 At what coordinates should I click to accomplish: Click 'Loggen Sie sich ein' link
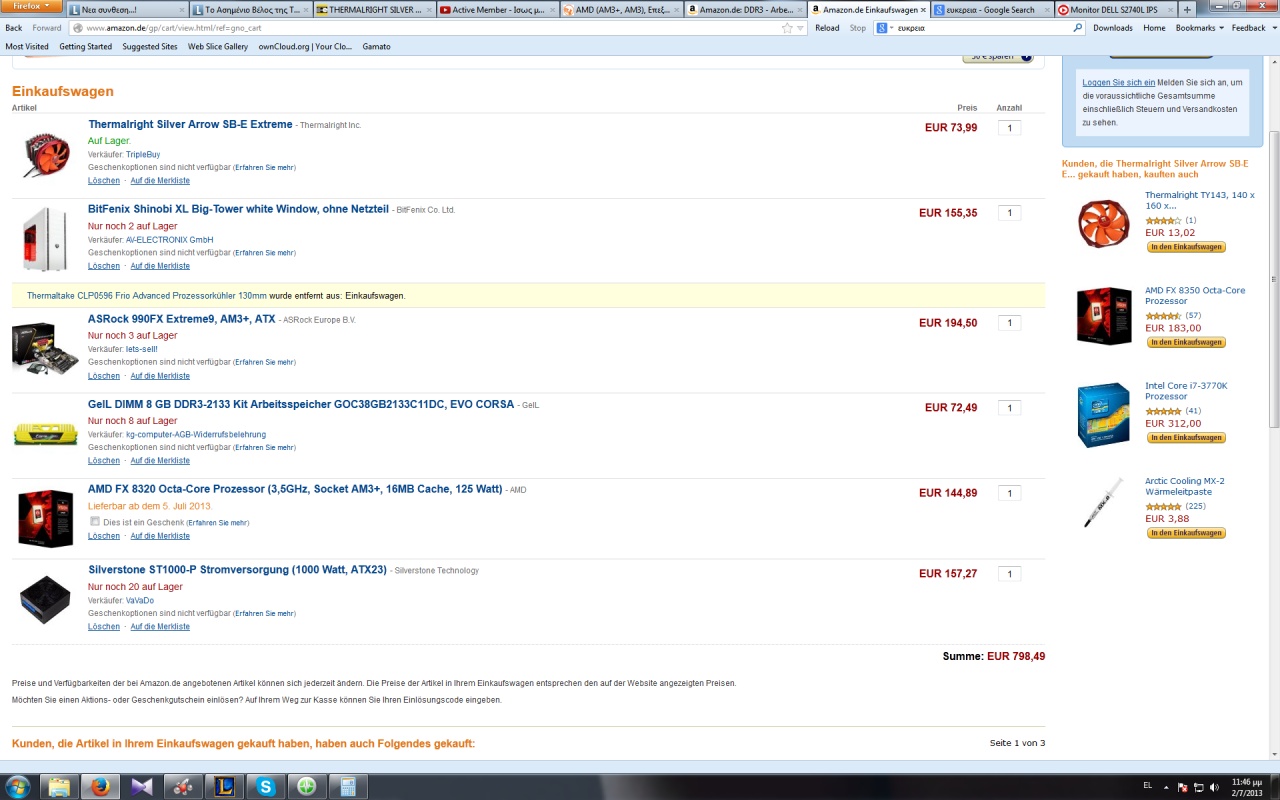pyautogui.click(x=1118, y=82)
